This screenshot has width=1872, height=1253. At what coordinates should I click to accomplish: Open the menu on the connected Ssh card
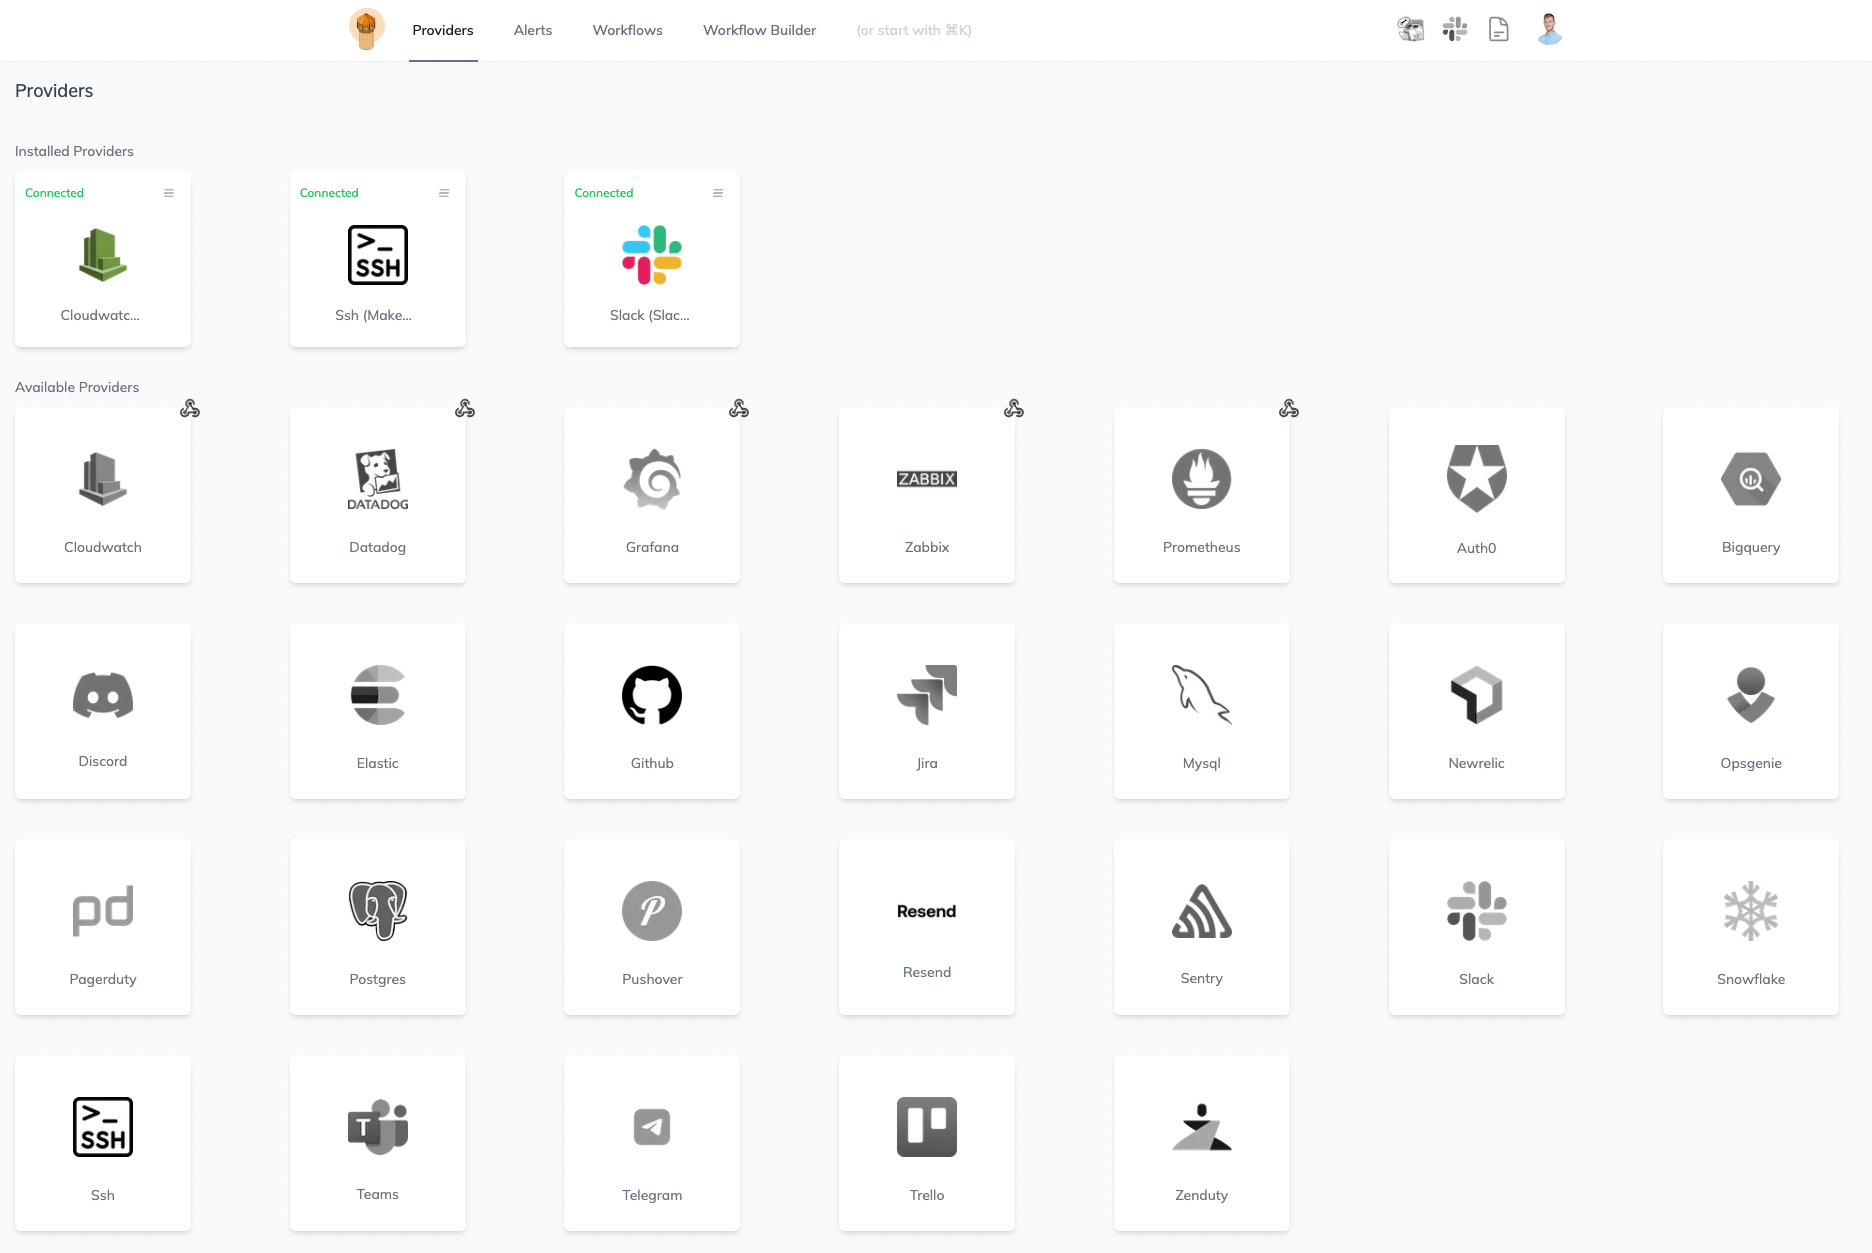tap(444, 193)
